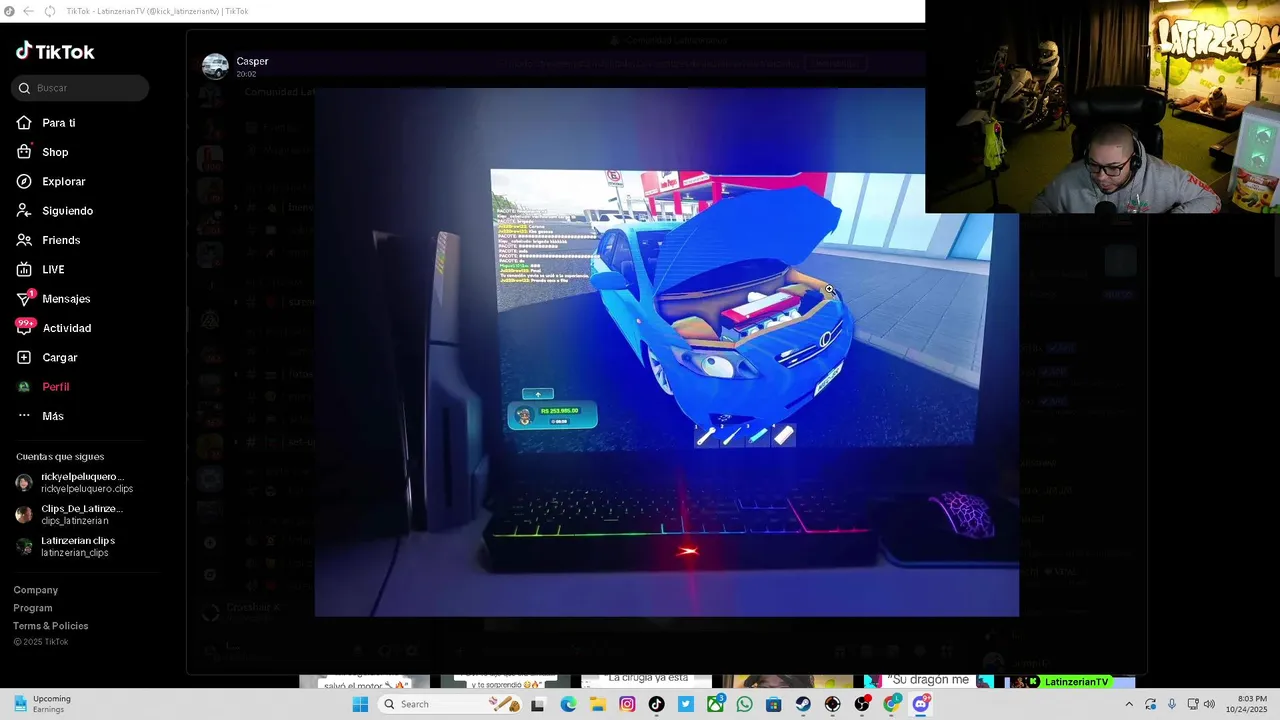Image resolution: width=1280 pixels, height=720 pixels.
Task: Open File Explorer from the taskbar
Action: tap(598, 704)
